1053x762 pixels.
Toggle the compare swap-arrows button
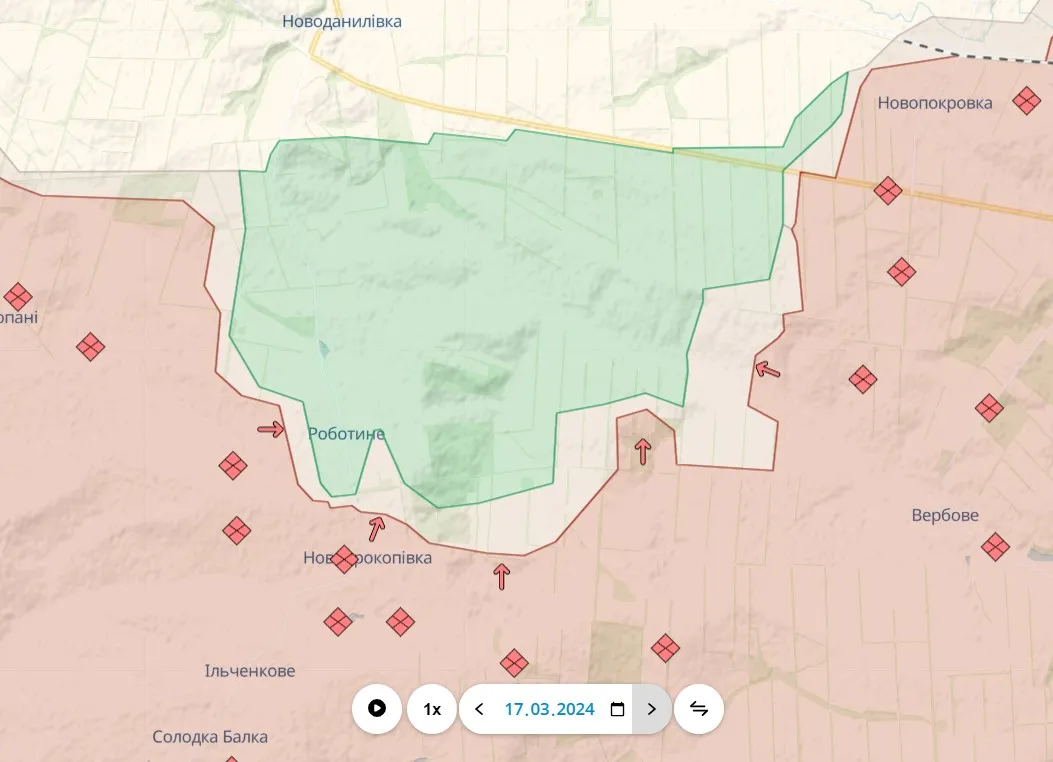click(x=699, y=709)
